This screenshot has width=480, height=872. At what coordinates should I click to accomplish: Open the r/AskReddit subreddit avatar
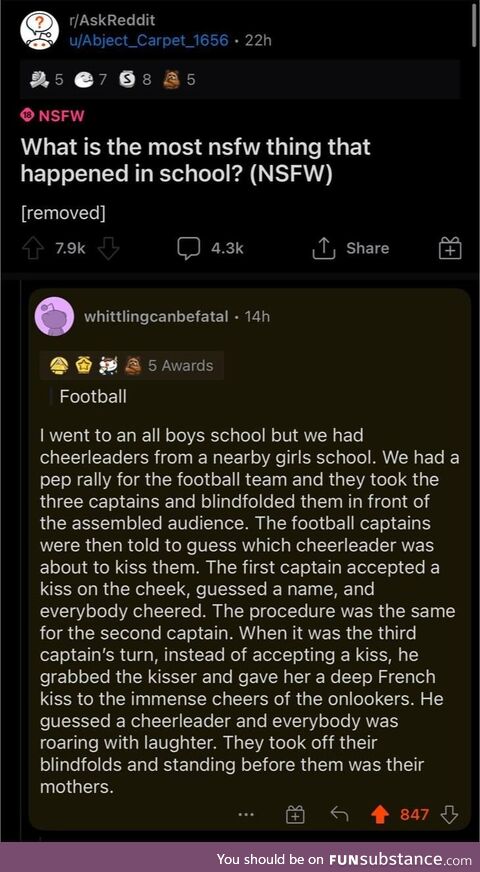coord(40,30)
